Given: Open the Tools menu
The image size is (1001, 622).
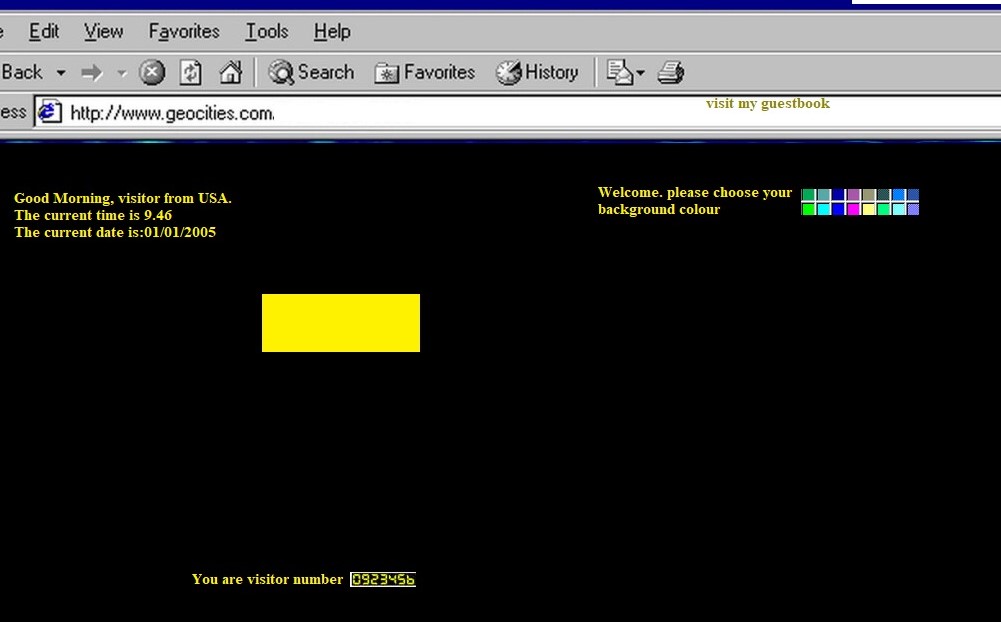Looking at the screenshot, I should pos(267,31).
